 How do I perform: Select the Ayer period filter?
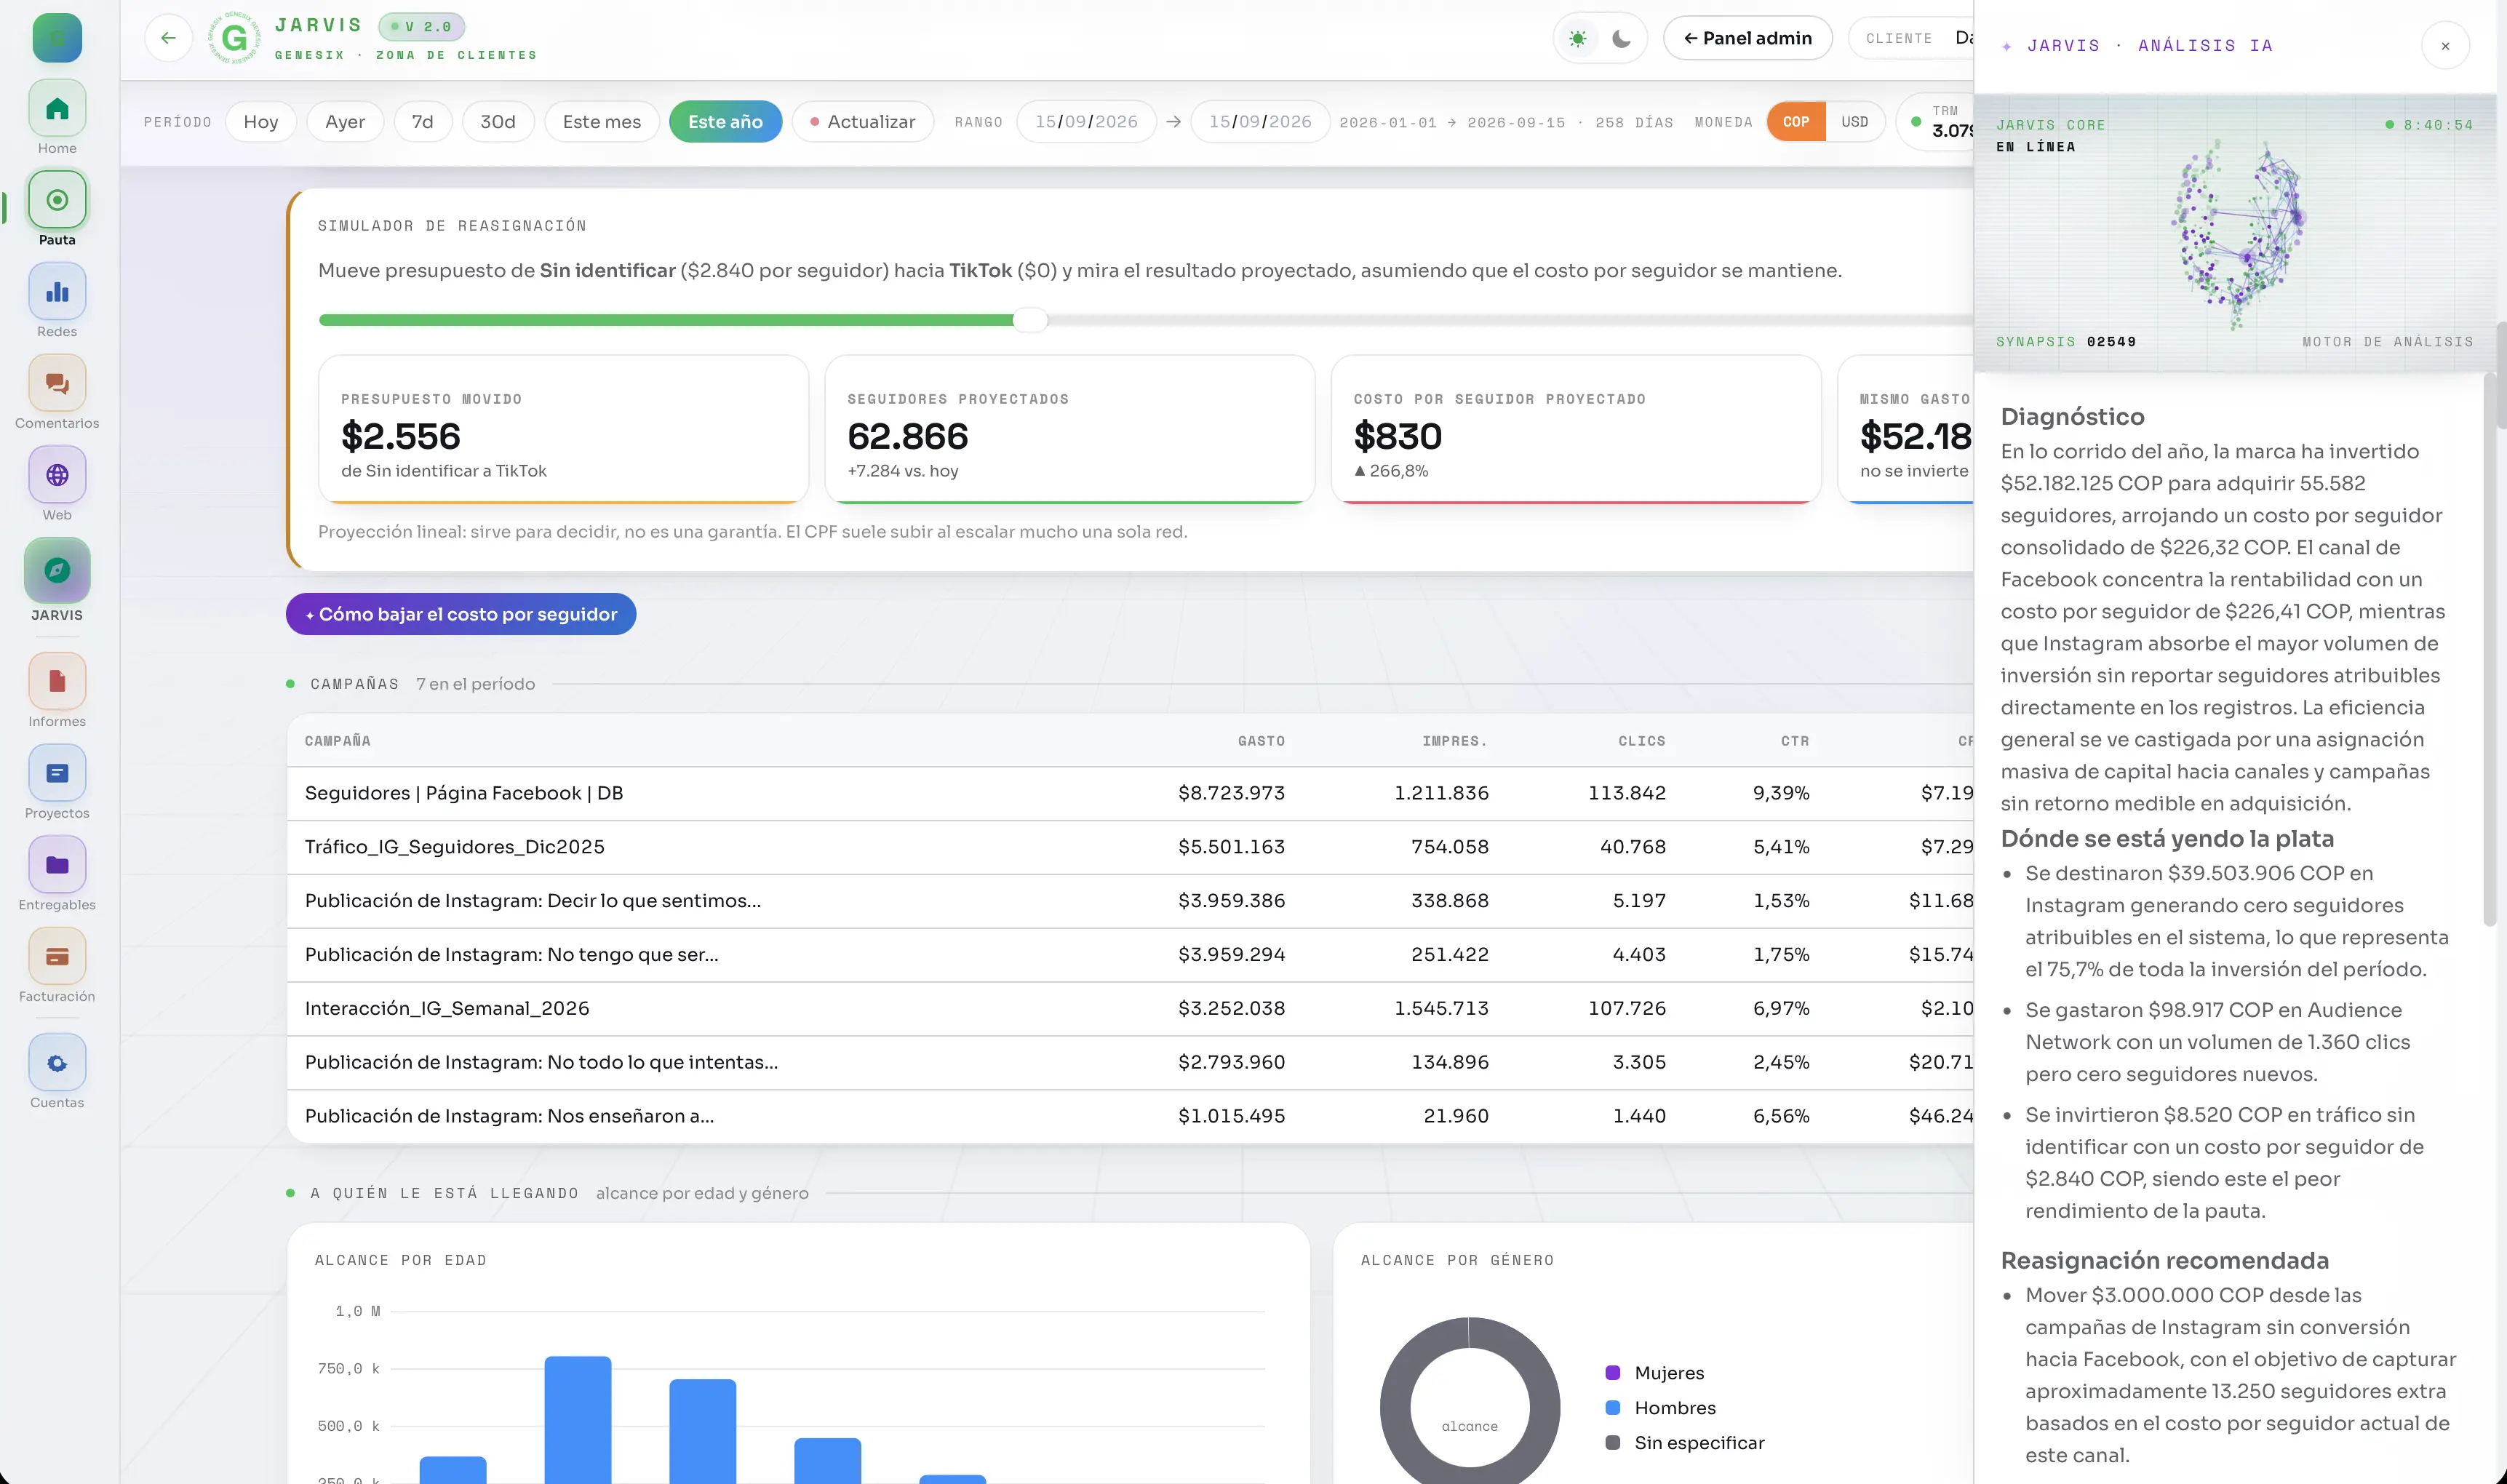(x=345, y=122)
